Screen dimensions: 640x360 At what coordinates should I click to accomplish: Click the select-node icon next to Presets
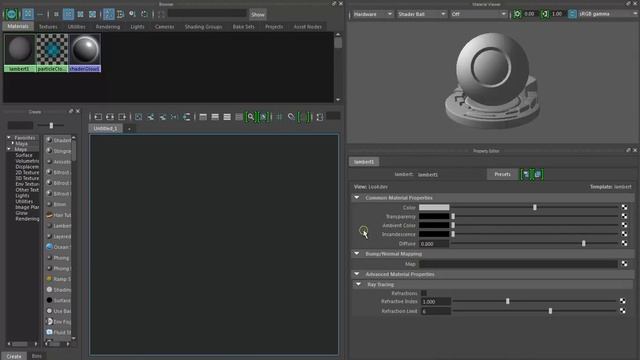click(526, 174)
